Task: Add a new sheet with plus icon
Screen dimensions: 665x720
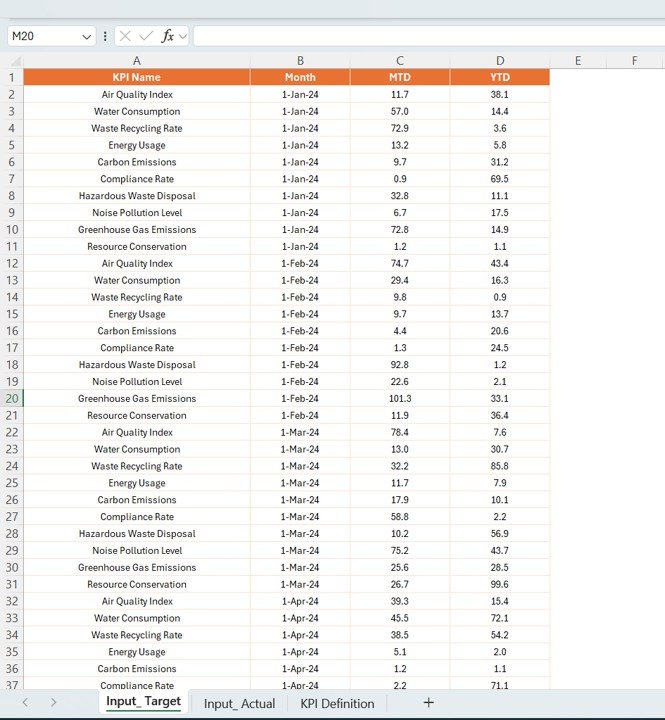Action: (428, 703)
